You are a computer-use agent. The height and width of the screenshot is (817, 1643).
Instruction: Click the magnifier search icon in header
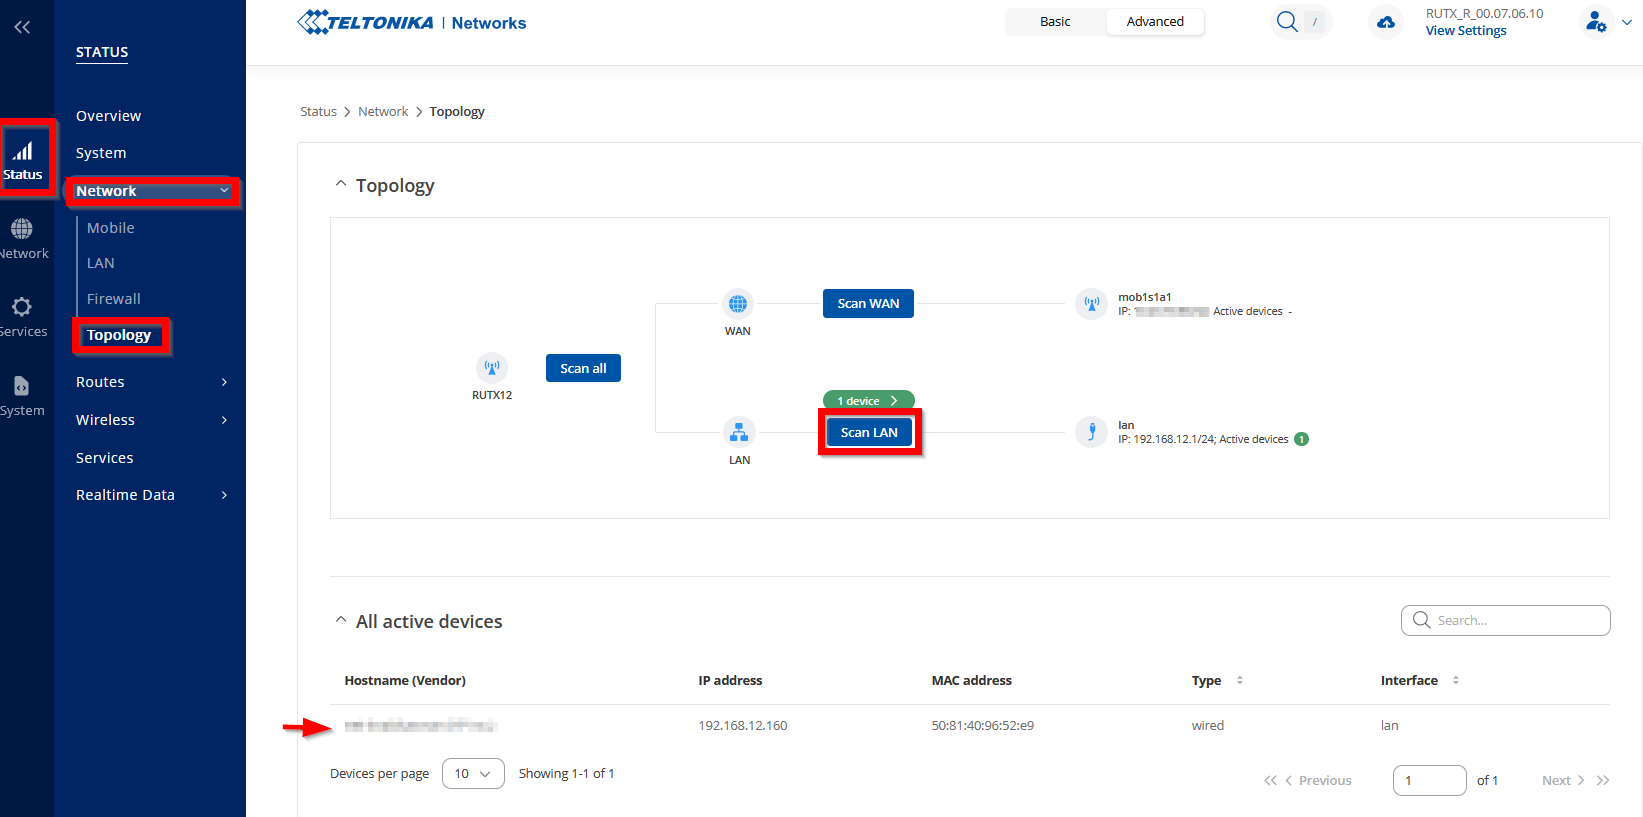coord(1287,22)
